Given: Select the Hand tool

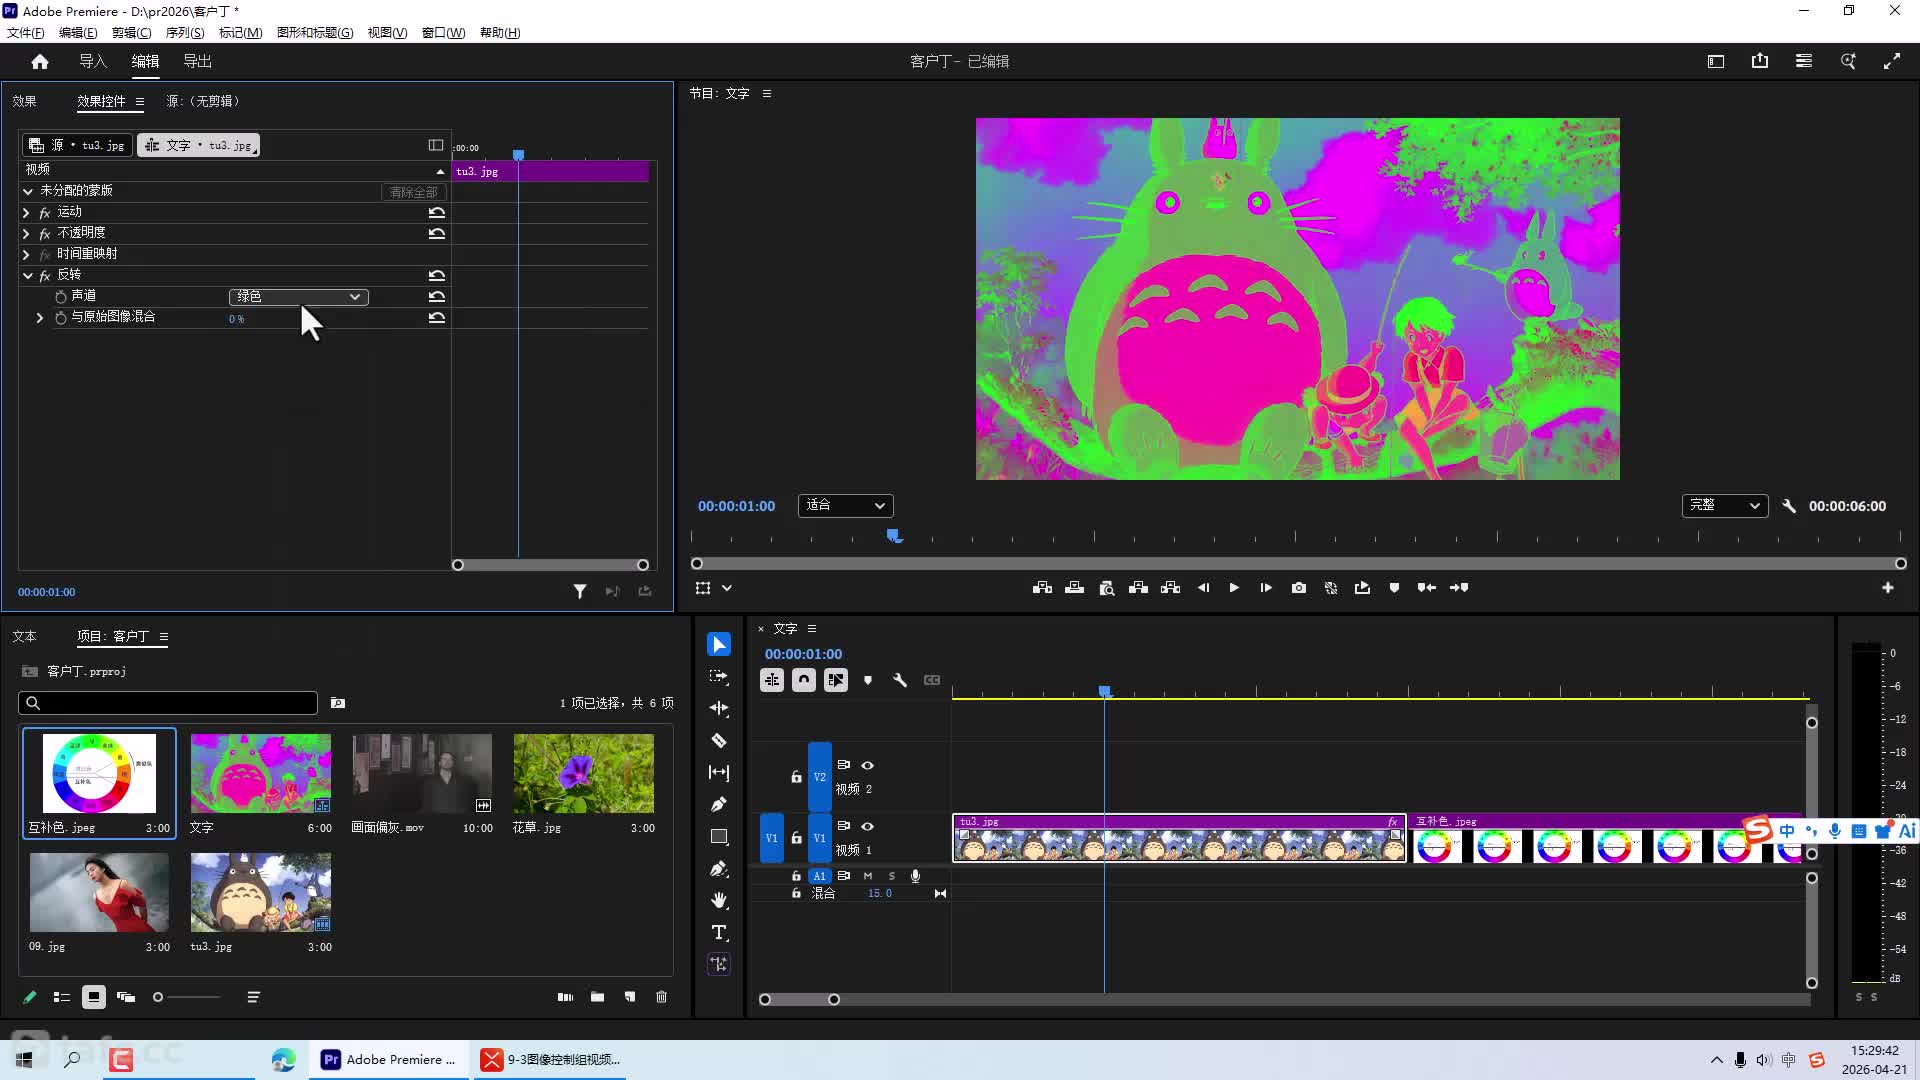Looking at the screenshot, I should (x=719, y=900).
